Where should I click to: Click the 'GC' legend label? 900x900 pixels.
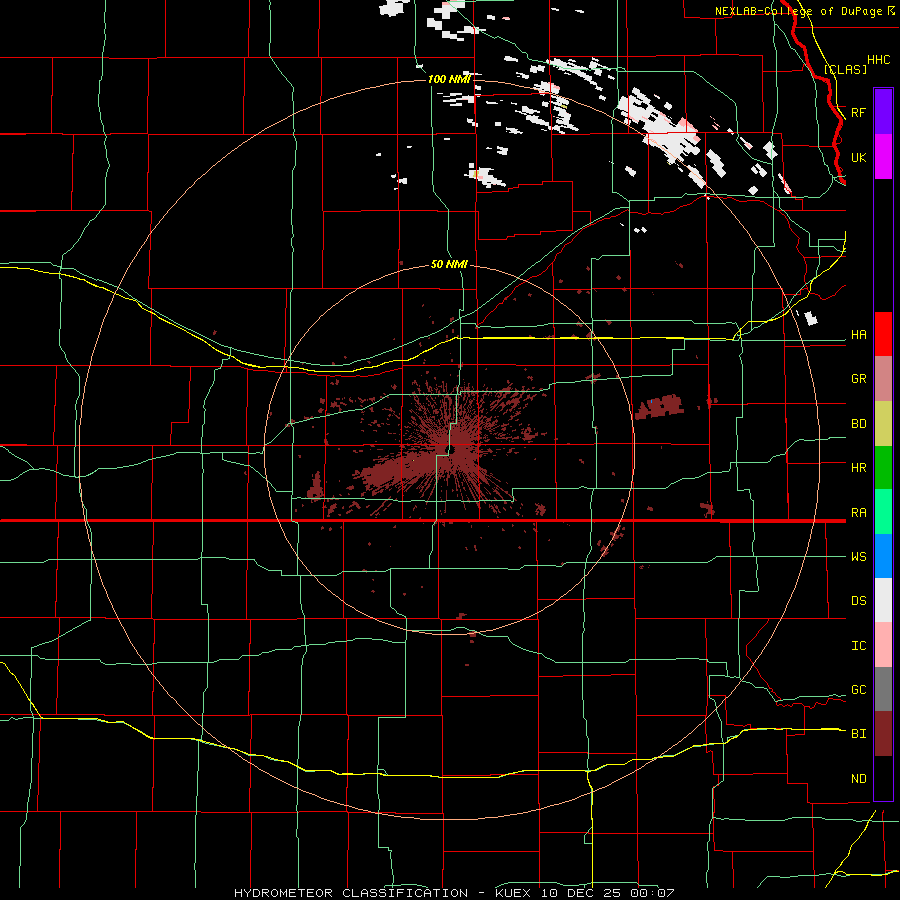(x=858, y=690)
